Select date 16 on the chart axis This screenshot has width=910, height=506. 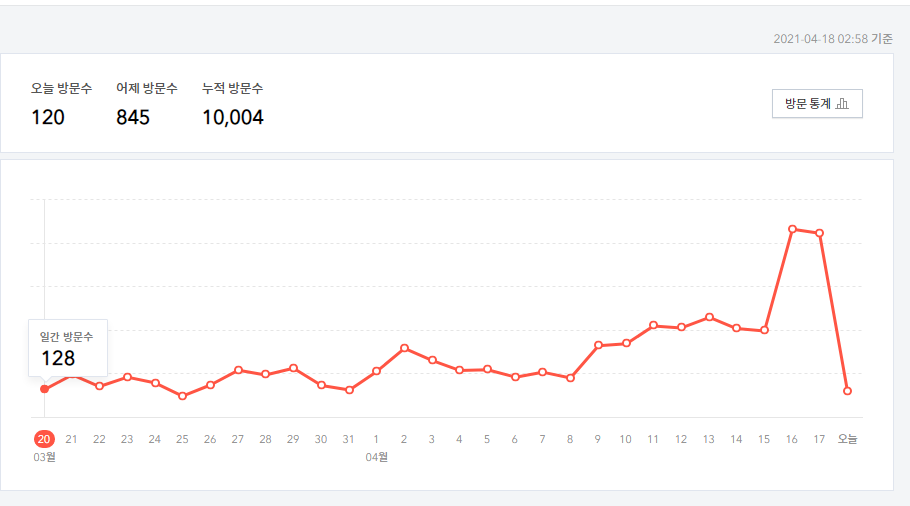(x=792, y=439)
